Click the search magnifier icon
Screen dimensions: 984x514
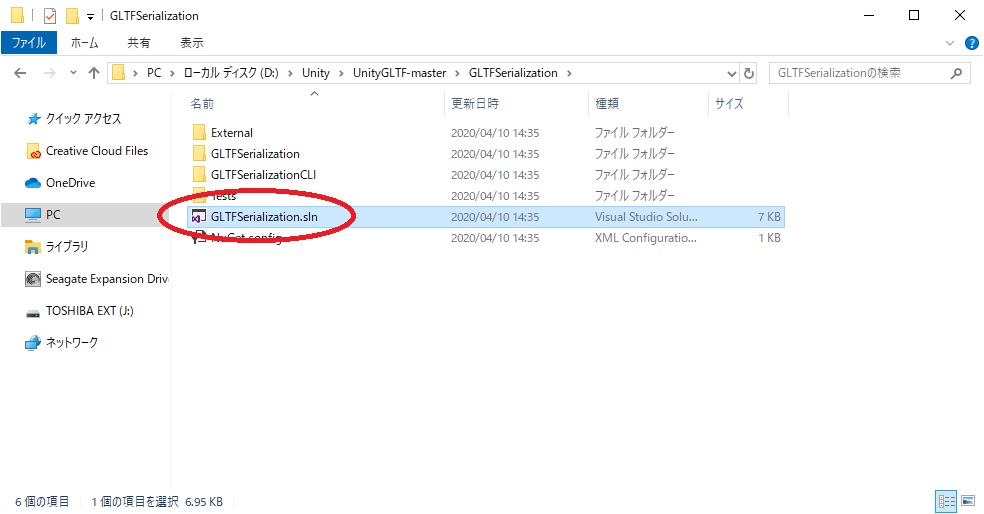point(956,73)
